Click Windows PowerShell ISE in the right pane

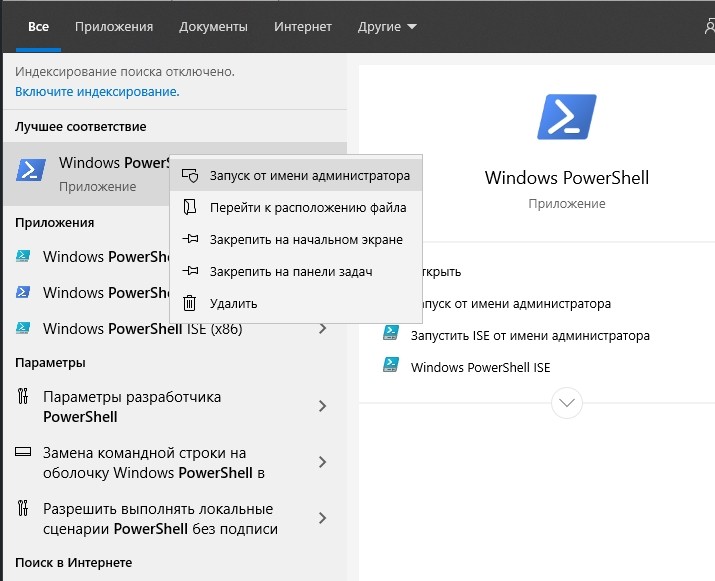pos(480,367)
